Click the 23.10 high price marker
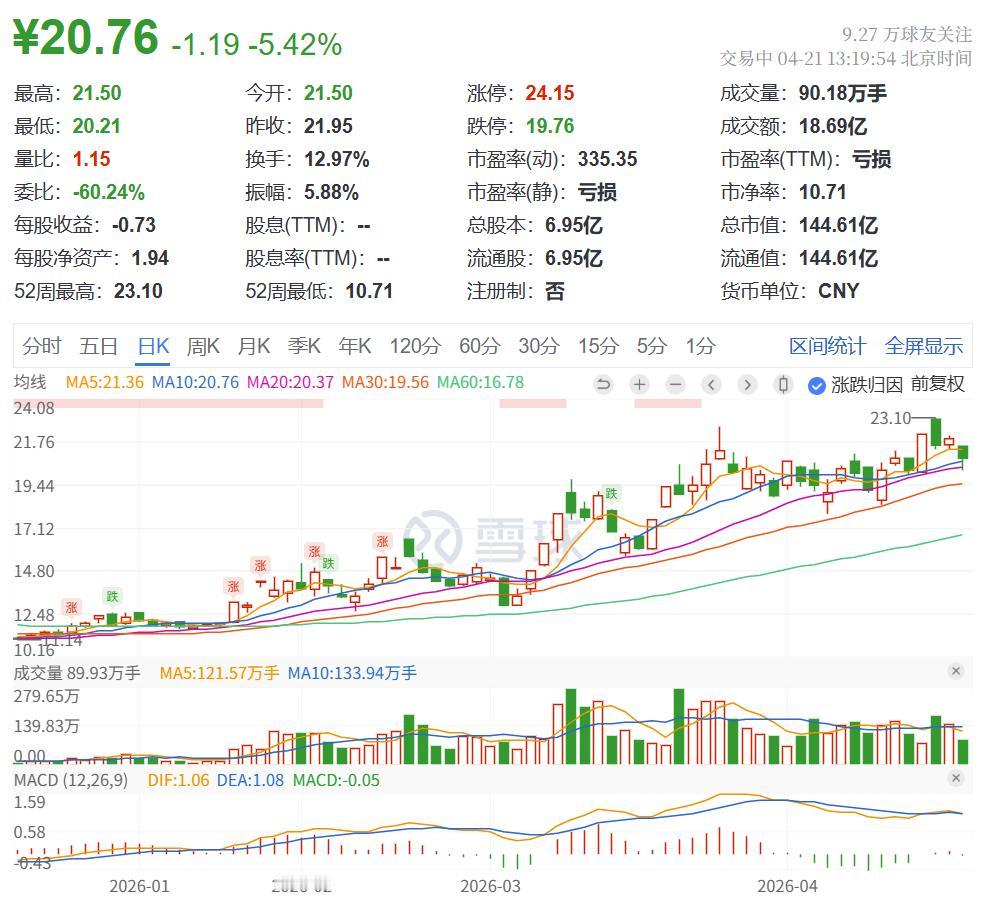The height and width of the screenshot is (897, 993). click(x=890, y=418)
